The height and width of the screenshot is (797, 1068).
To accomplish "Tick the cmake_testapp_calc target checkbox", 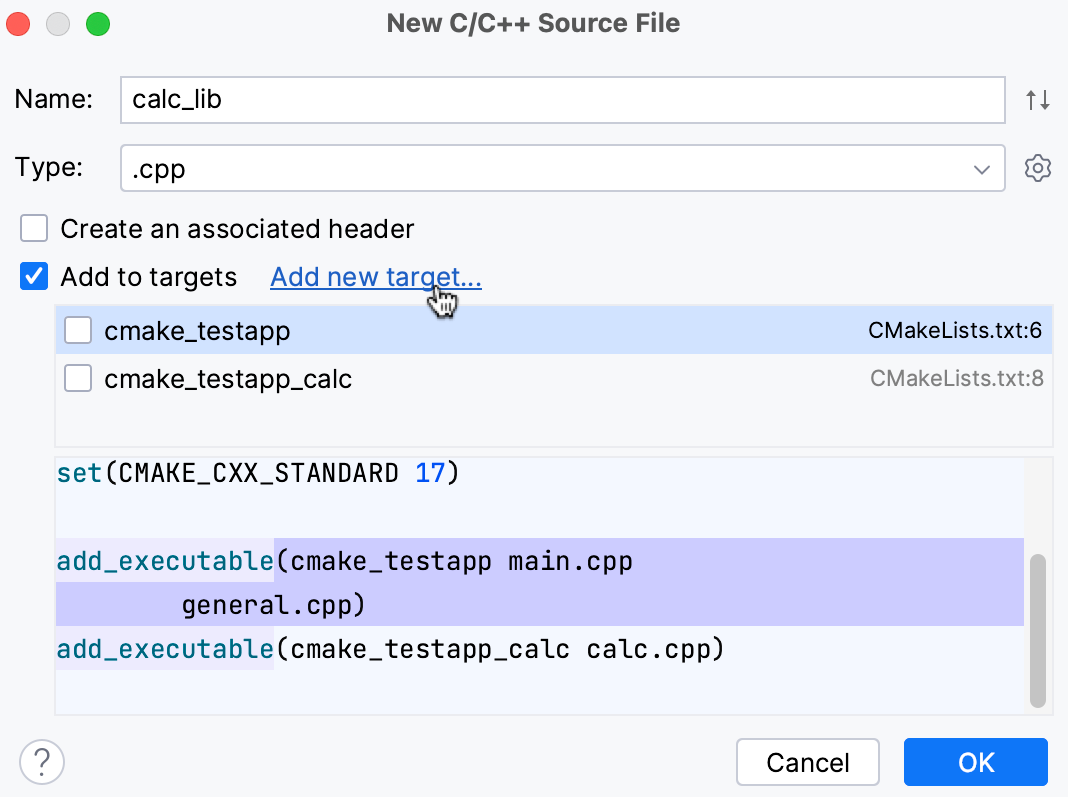I will point(78,379).
